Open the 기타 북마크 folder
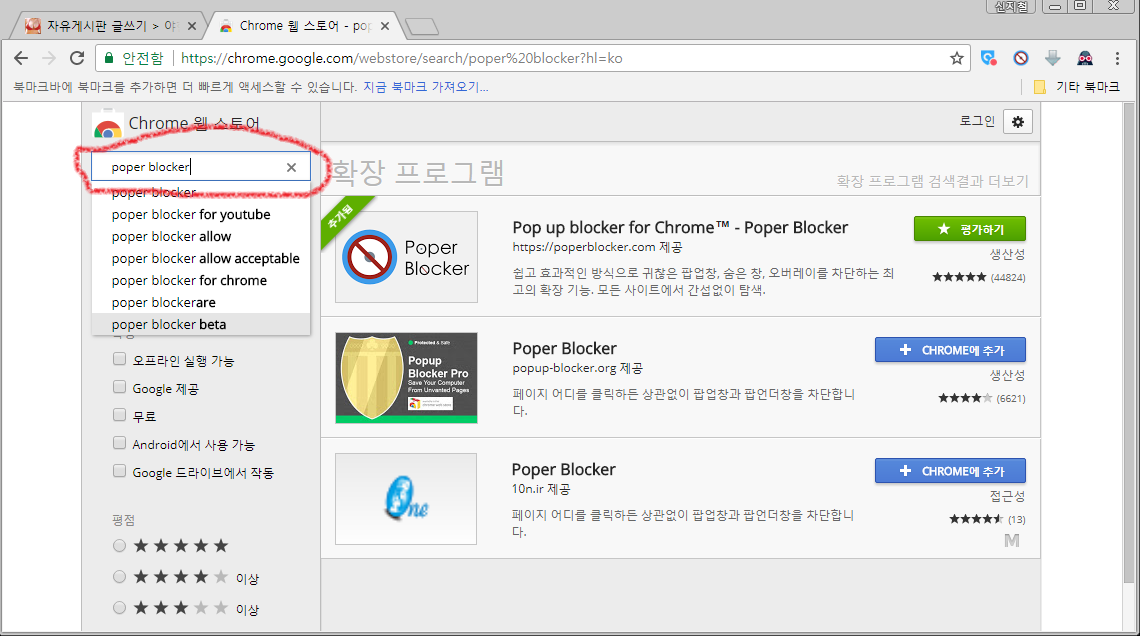 tap(1077, 86)
